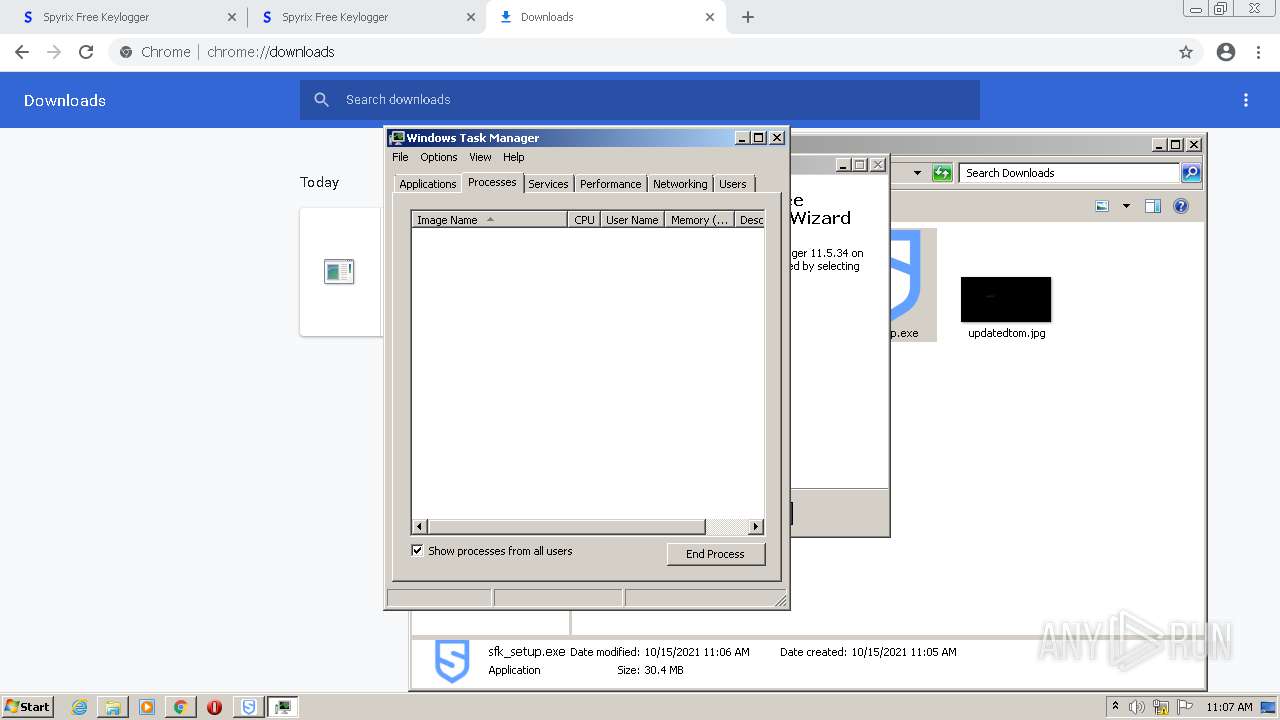
Task: Sort processes by Memory column
Action: coord(699,220)
